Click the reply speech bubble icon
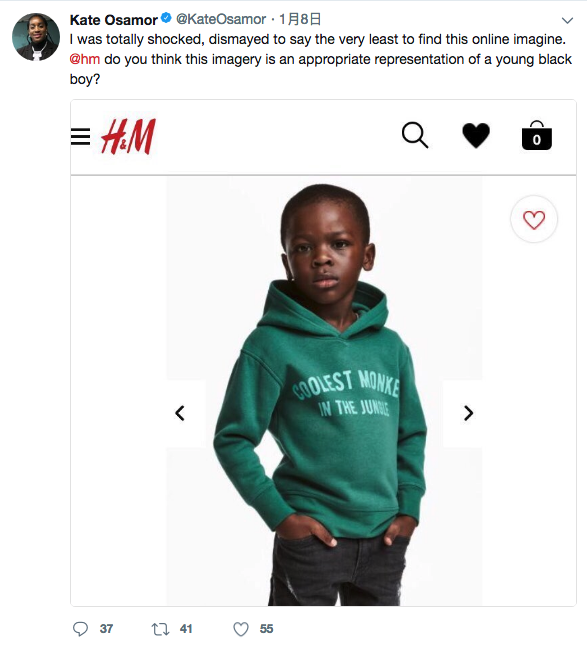Screen dimensions: 587x647 (80, 629)
